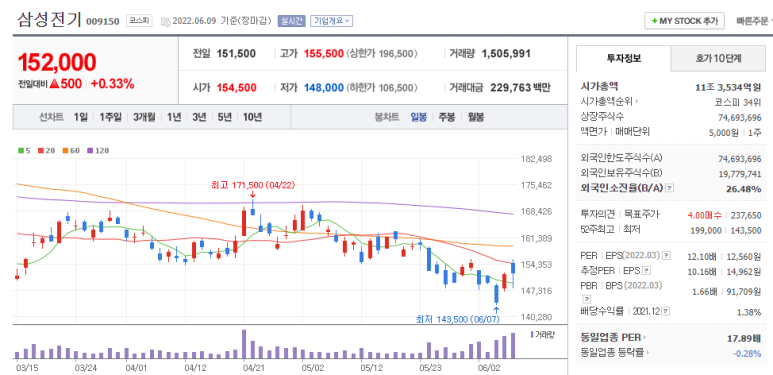
Task: Select the 1년 line chart
Action: click(174, 117)
